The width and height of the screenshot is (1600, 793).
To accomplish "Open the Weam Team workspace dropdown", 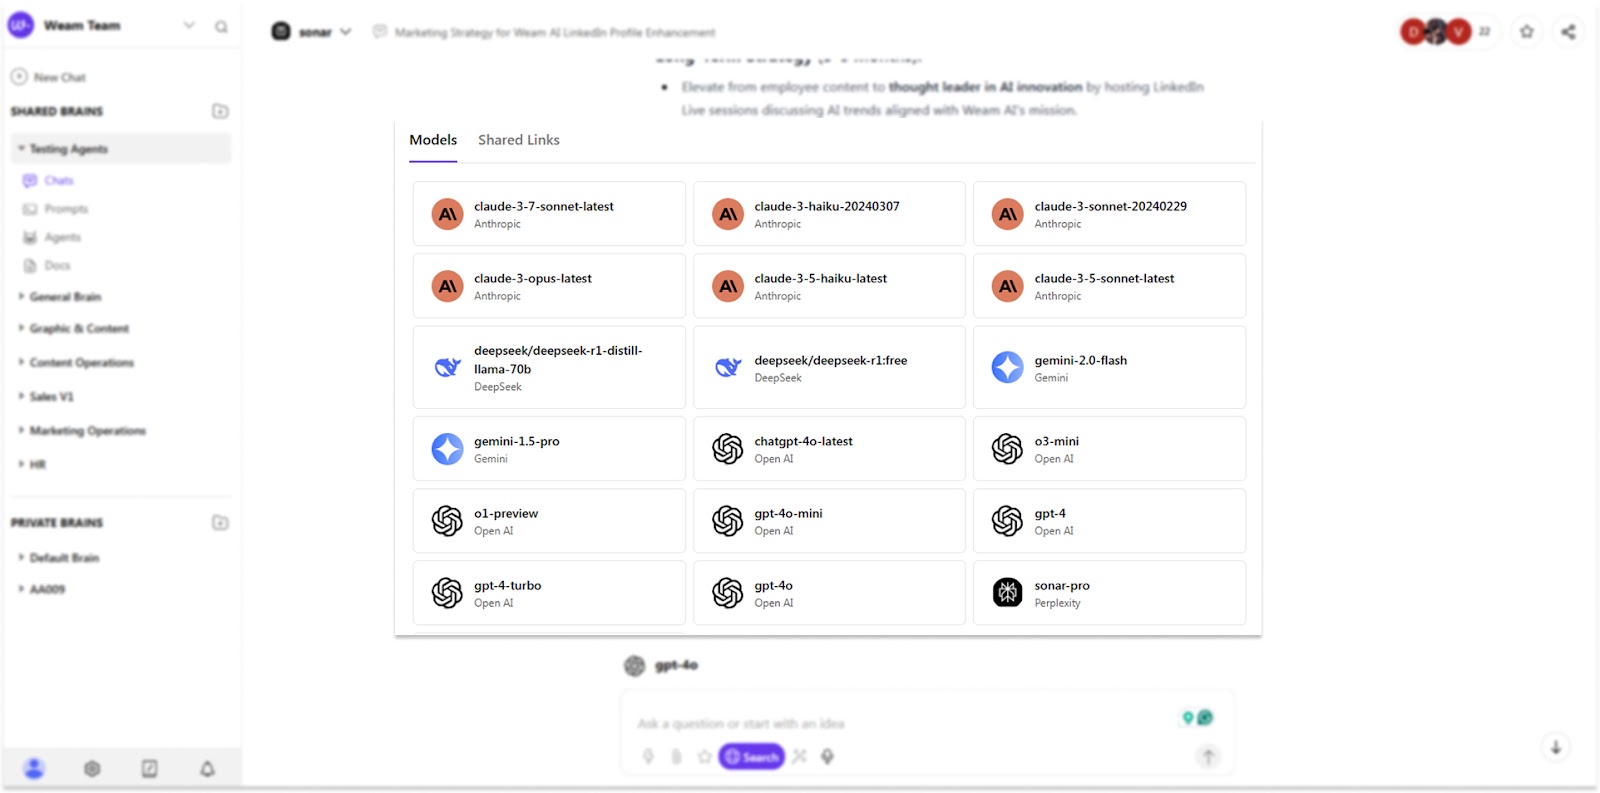I will pos(189,26).
